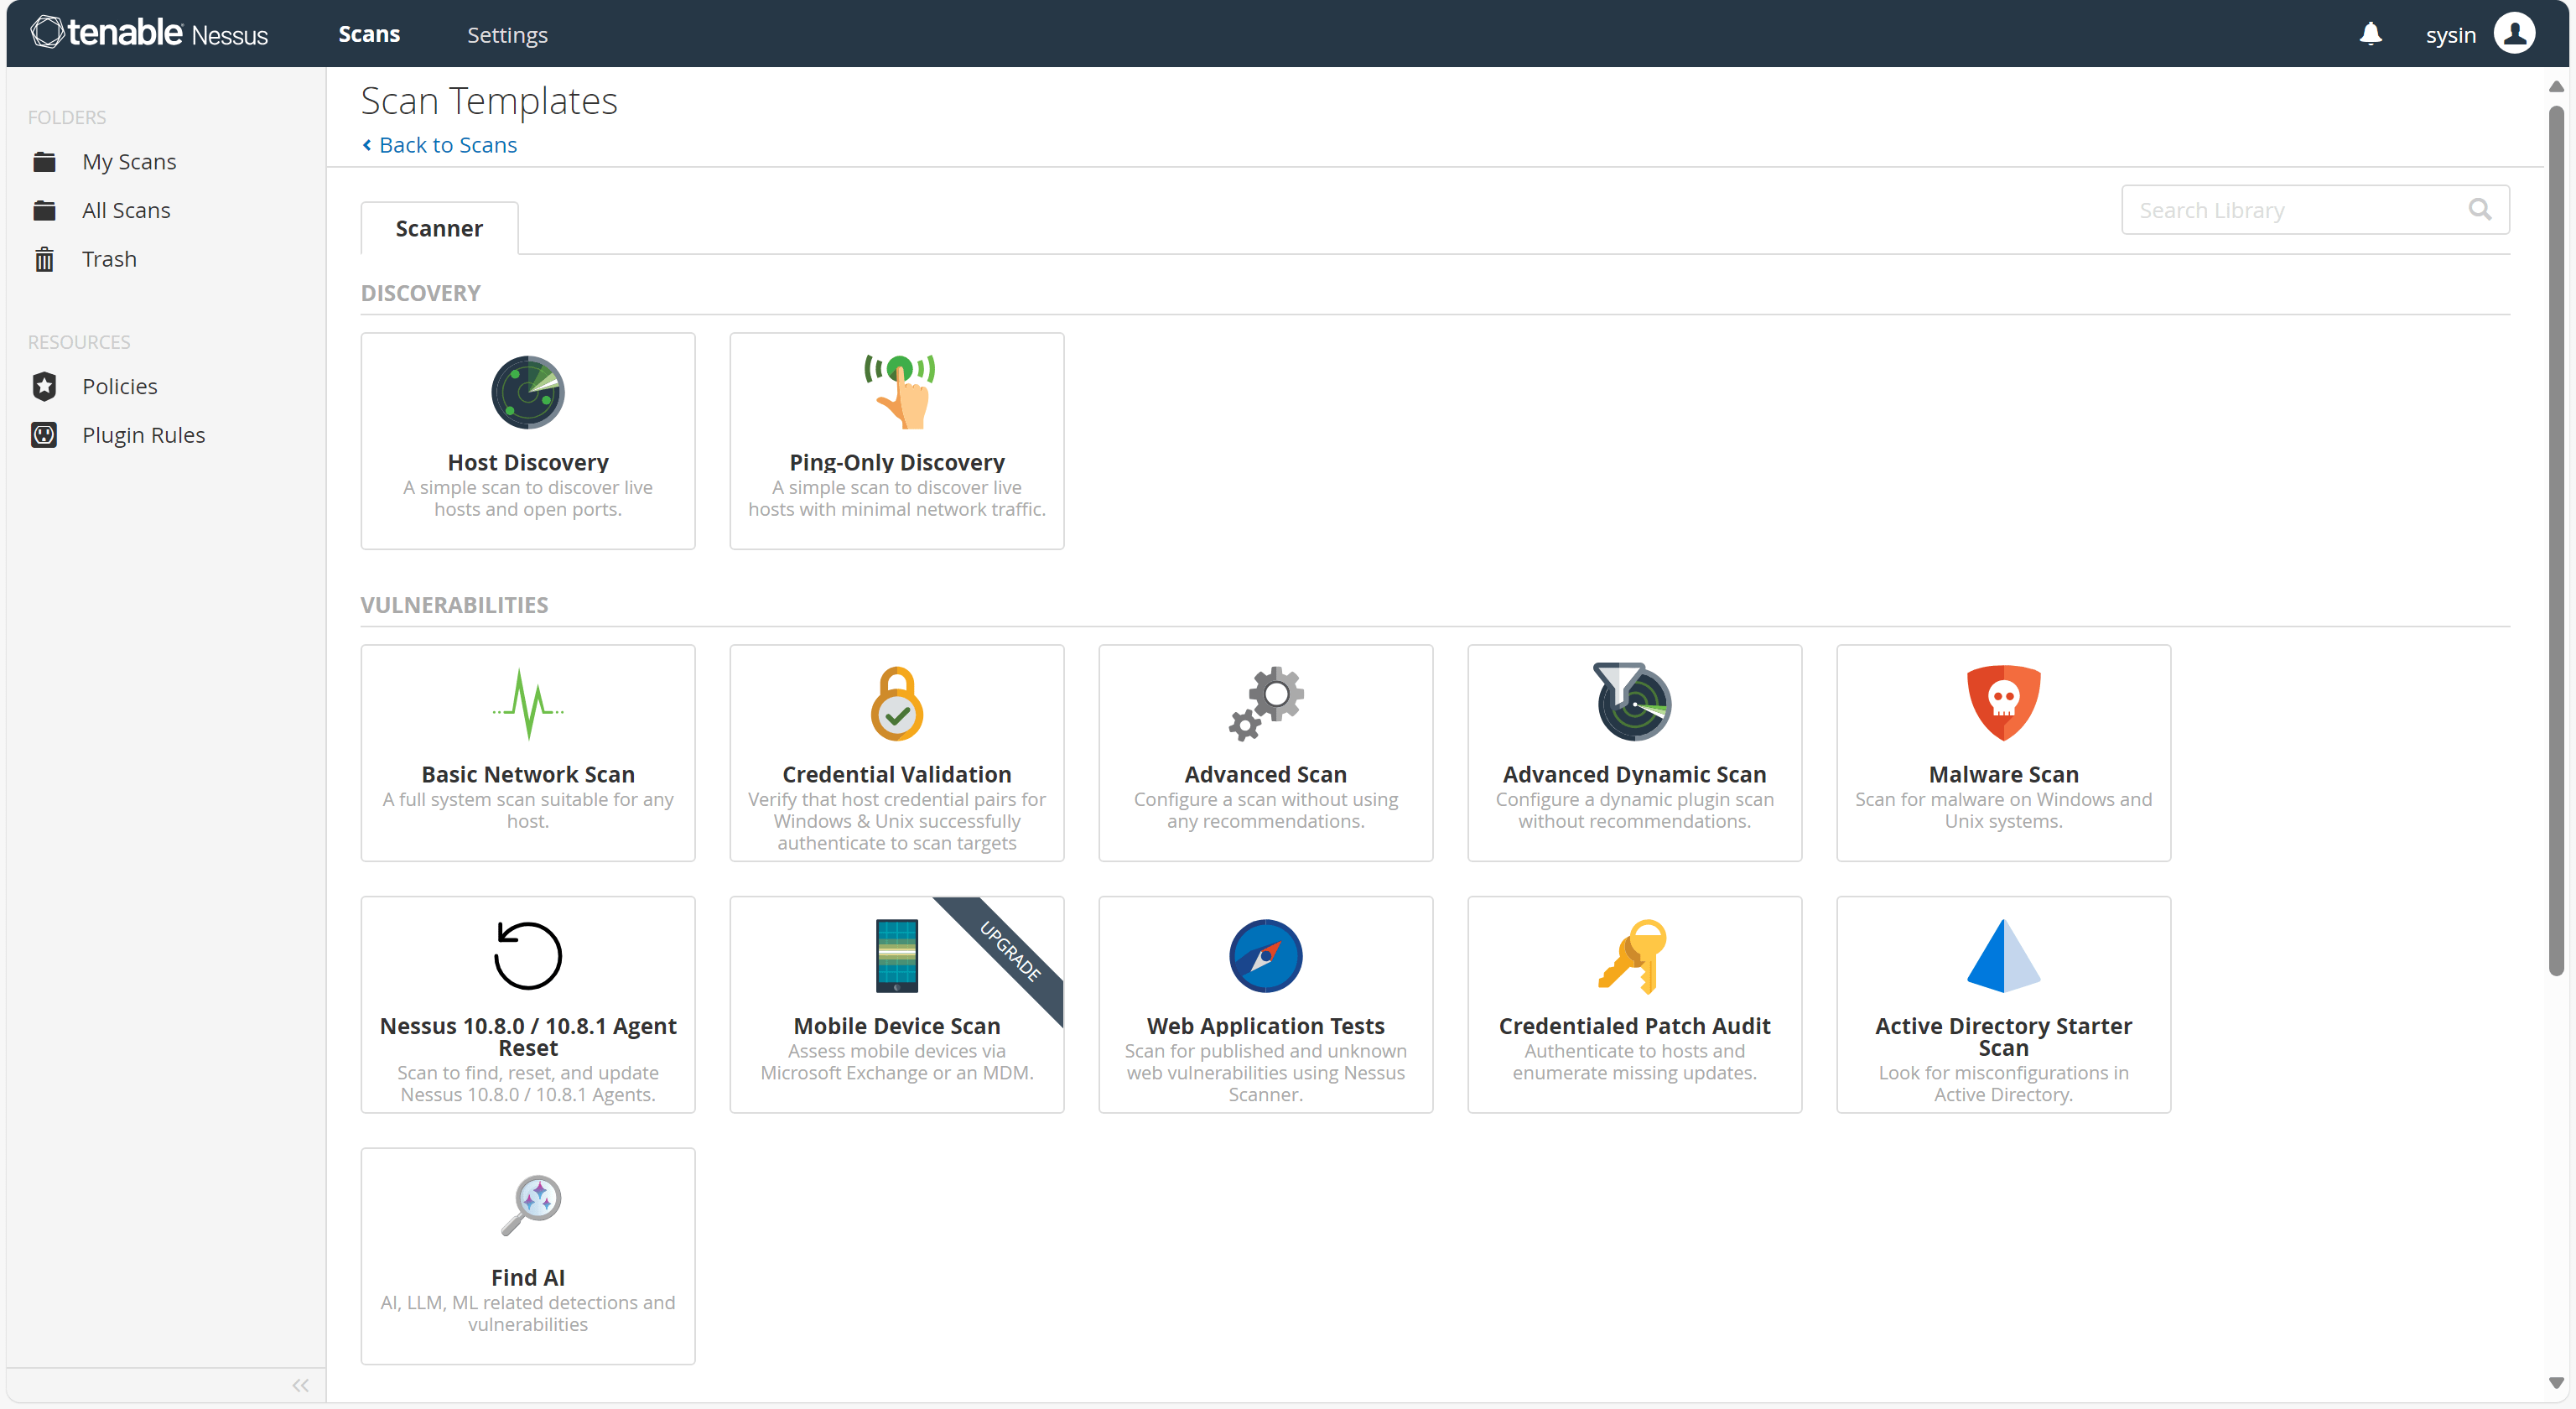Choose the Credential Validation padlock icon
This screenshot has width=2576, height=1409.
[x=896, y=704]
